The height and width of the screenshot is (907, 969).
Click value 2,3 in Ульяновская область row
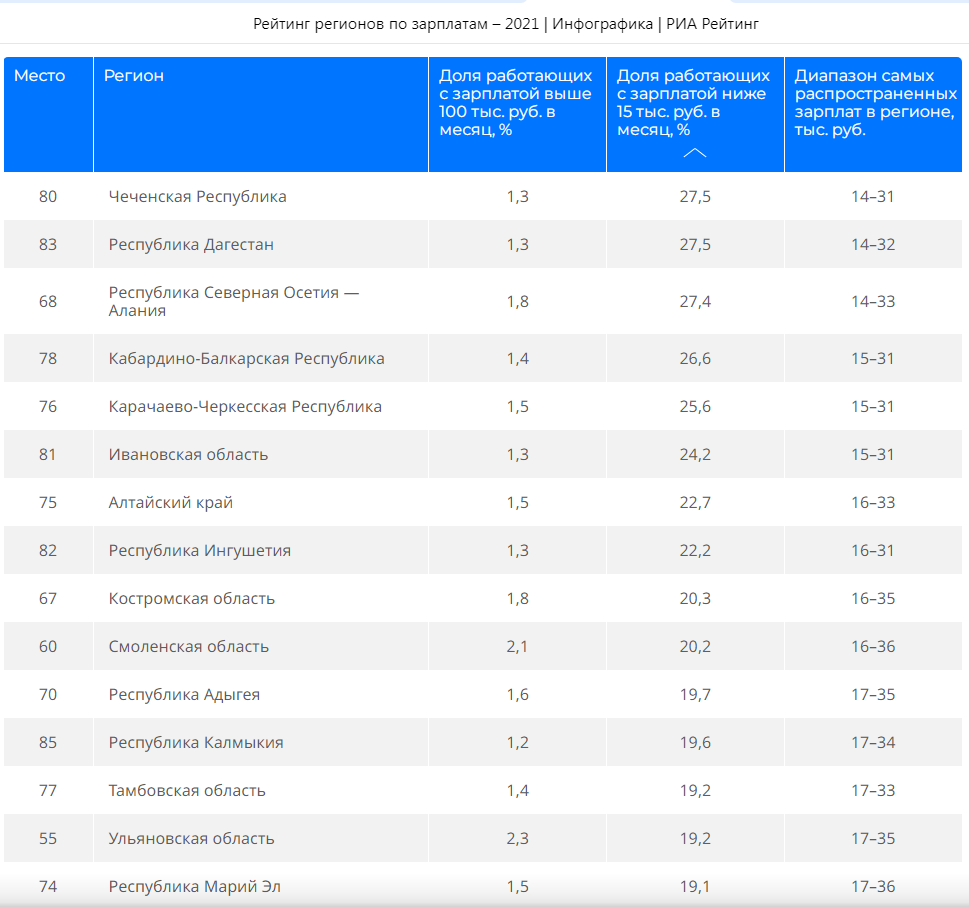[x=517, y=838]
